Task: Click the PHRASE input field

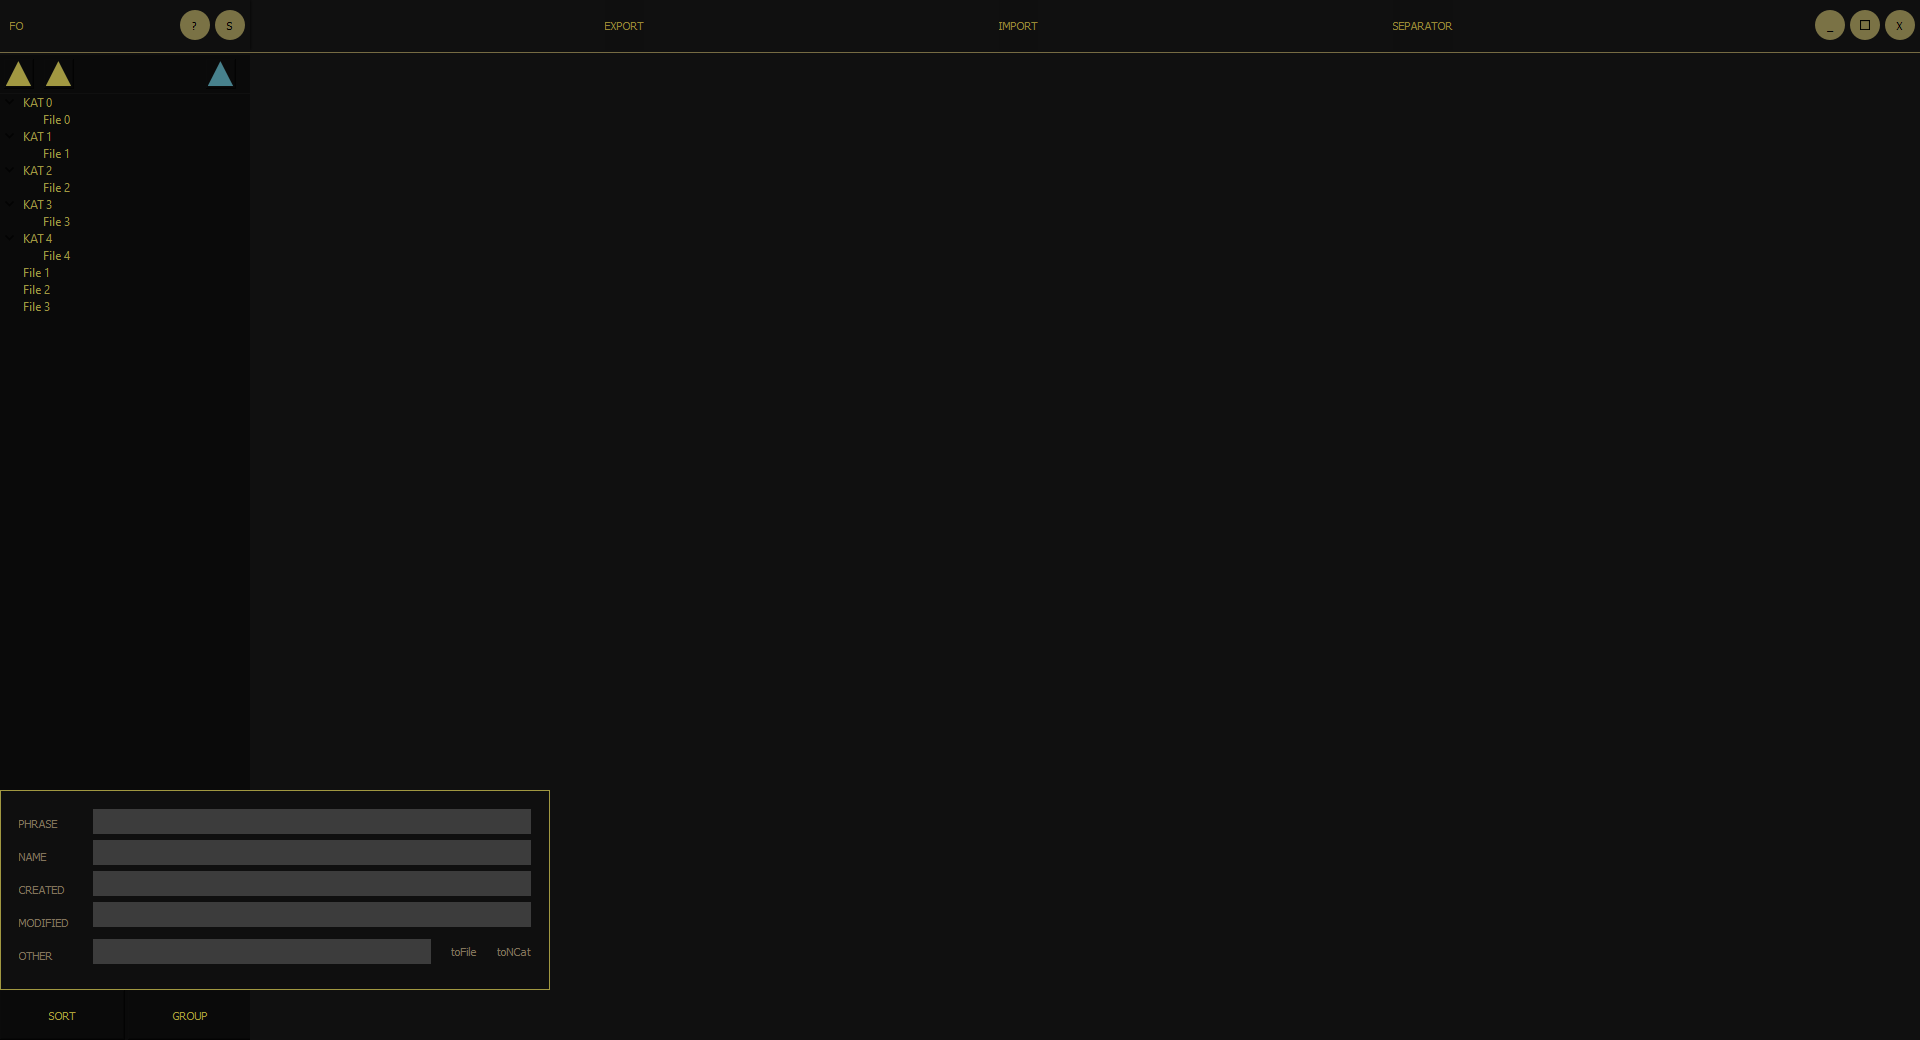Action: [x=311, y=821]
